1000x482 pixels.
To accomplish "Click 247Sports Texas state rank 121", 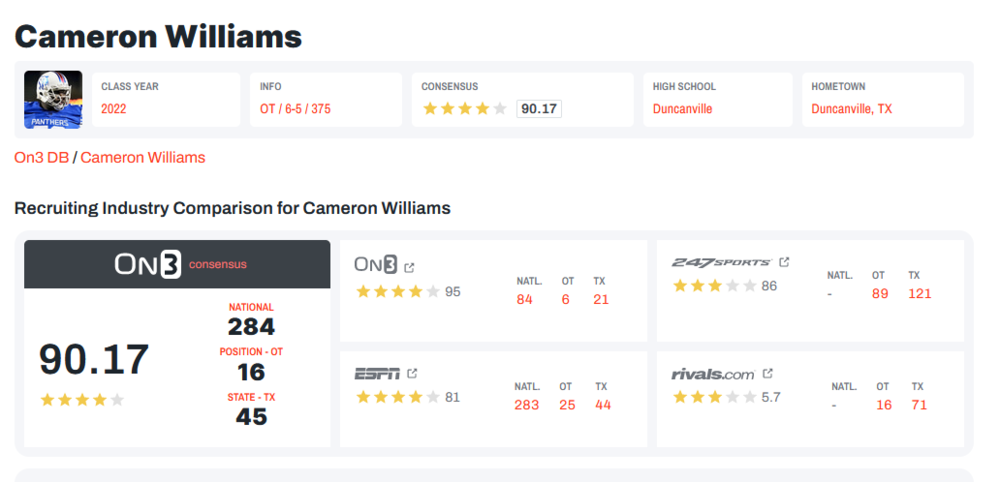I will pyautogui.click(x=920, y=293).
